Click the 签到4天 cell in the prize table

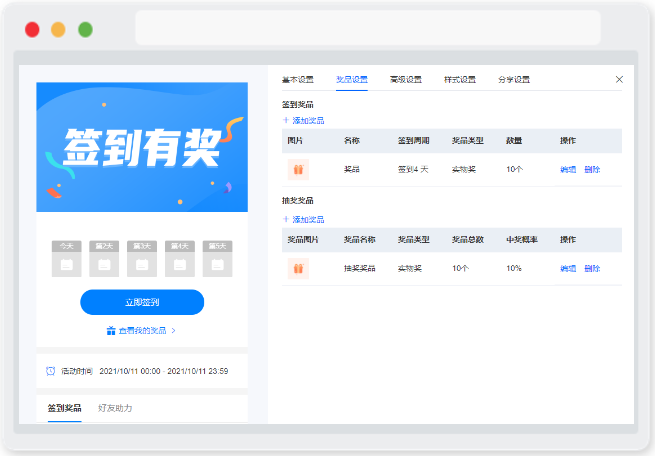point(413,169)
